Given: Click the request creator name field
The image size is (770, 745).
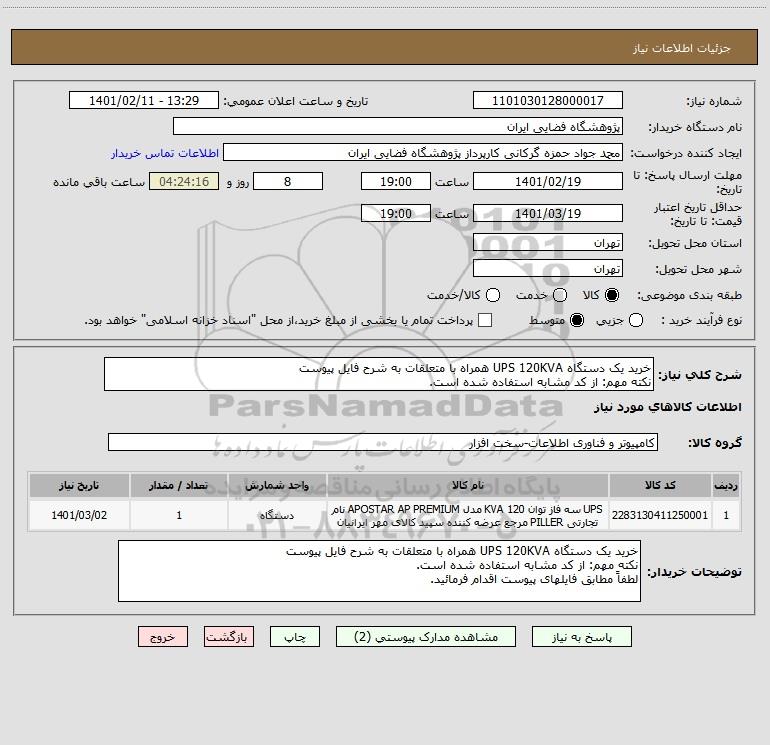Looking at the screenshot, I should [x=423, y=153].
